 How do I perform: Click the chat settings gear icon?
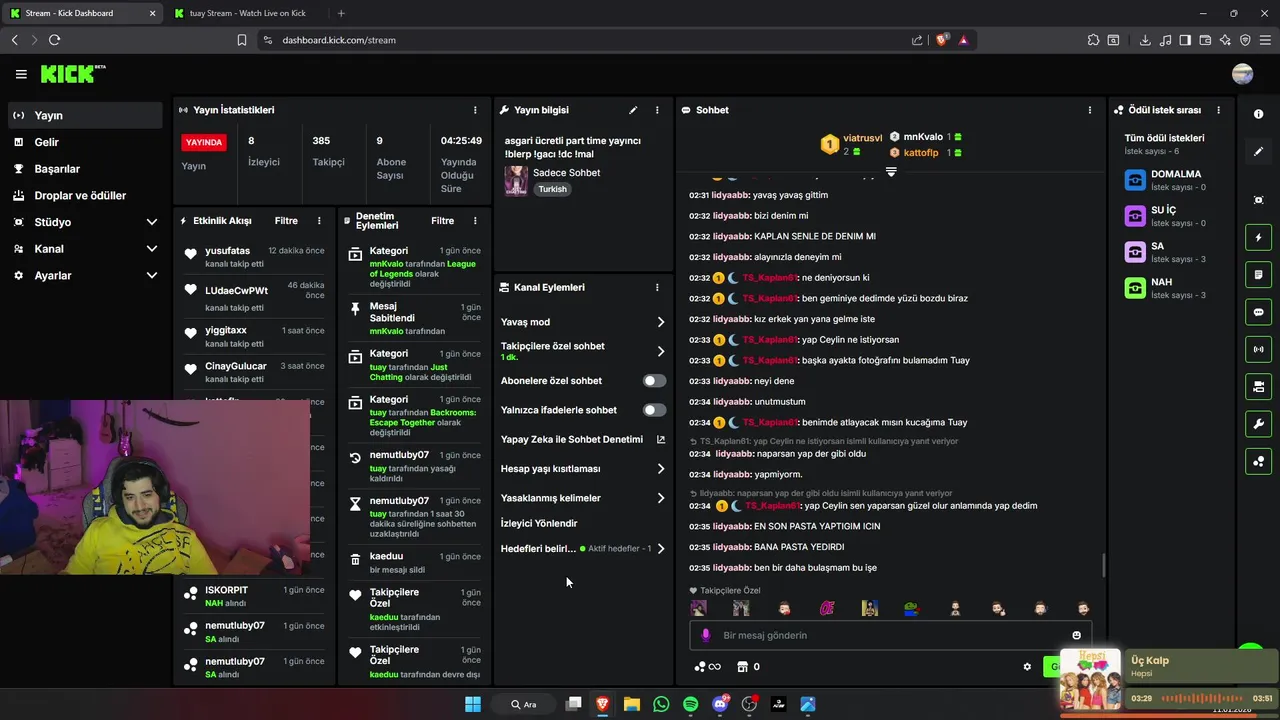1027,667
